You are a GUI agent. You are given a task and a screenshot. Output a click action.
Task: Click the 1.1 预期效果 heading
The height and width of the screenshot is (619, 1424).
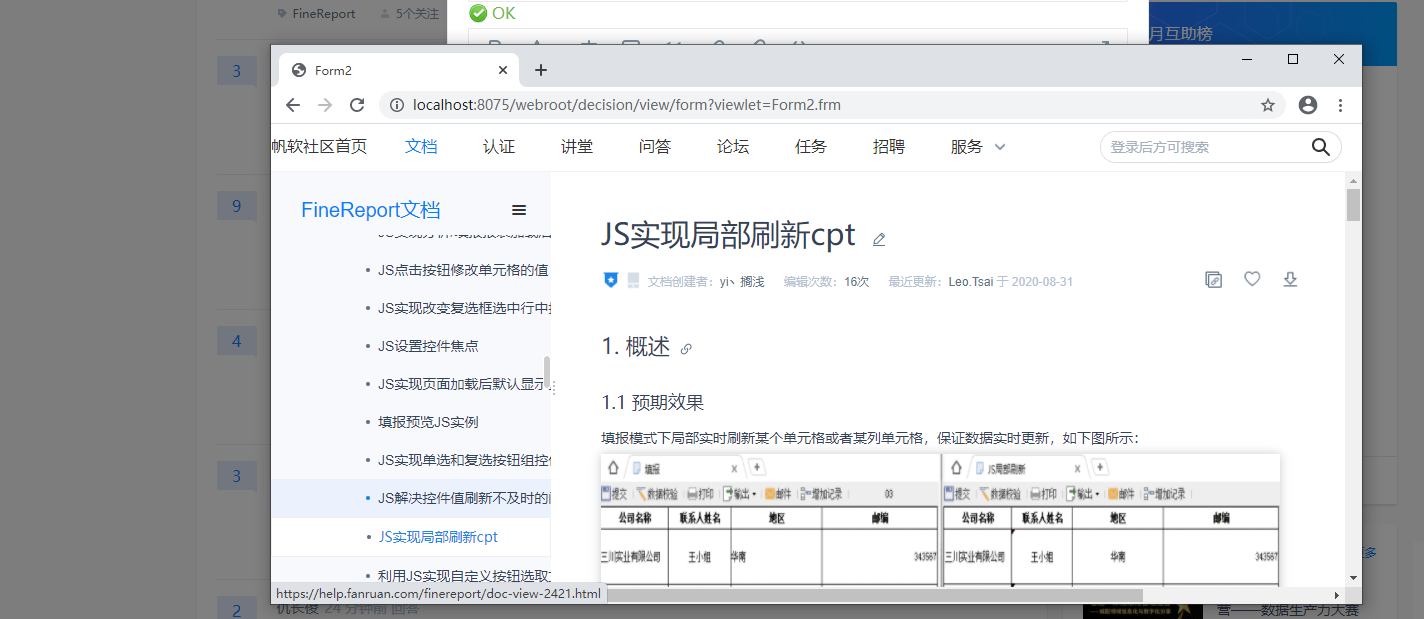653,403
